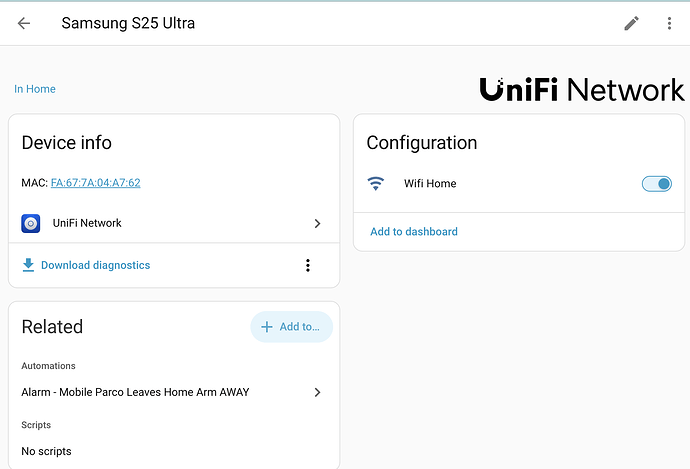
Task: Click the UniFi Network integration icon
Action: coord(31,224)
